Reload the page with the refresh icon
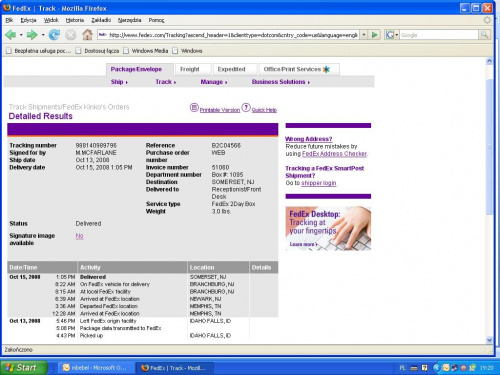Viewport: 500px width, 375px height. click(x=54, y=35)
